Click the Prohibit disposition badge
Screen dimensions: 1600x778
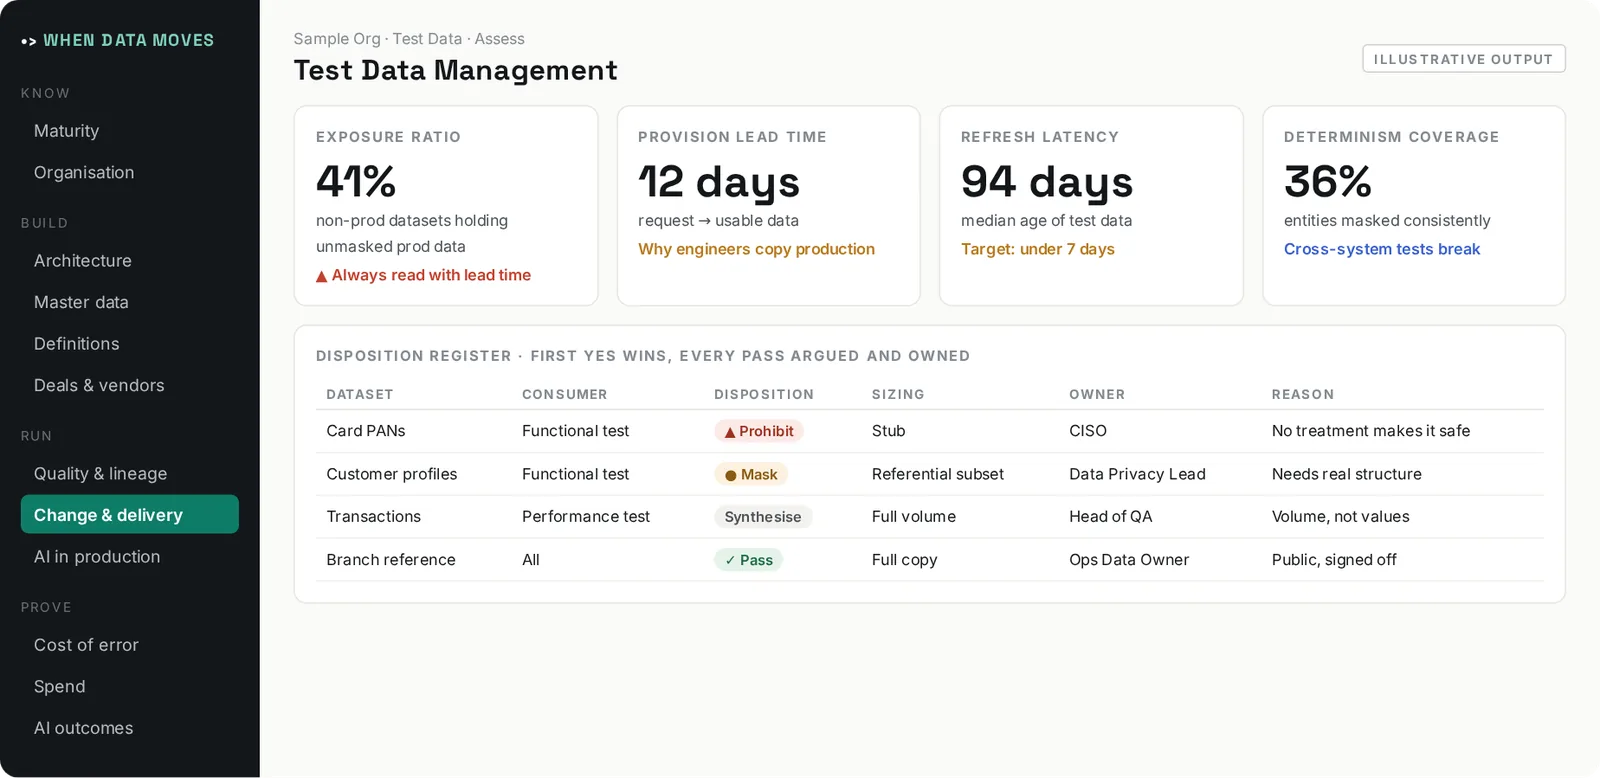tap(759, 432)
